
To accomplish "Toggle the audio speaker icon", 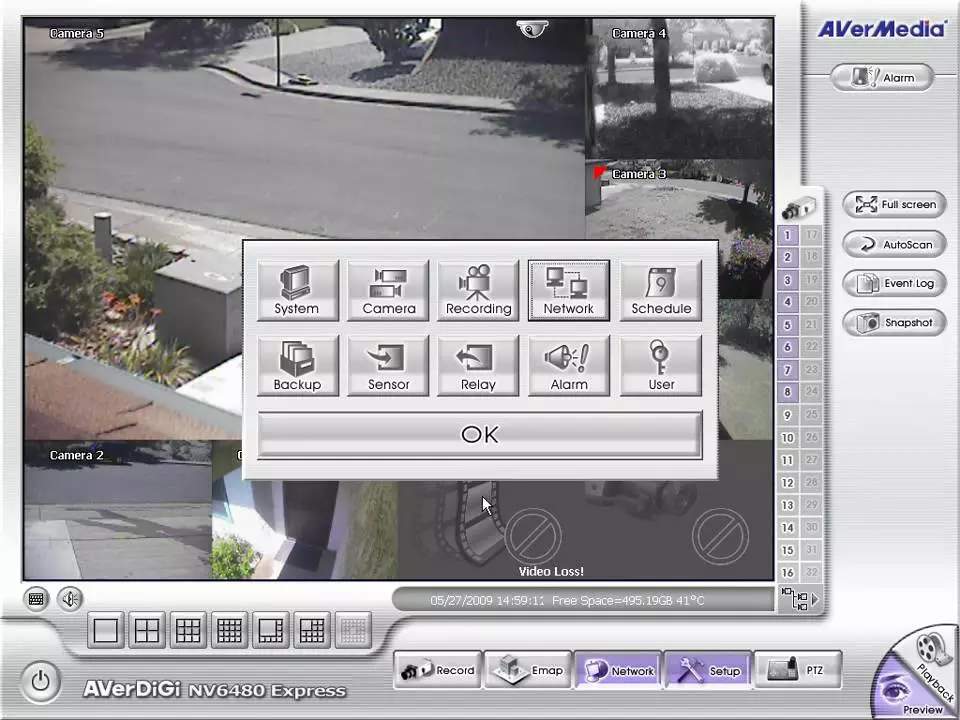I will pyautogui.click(x=69, y=599).
